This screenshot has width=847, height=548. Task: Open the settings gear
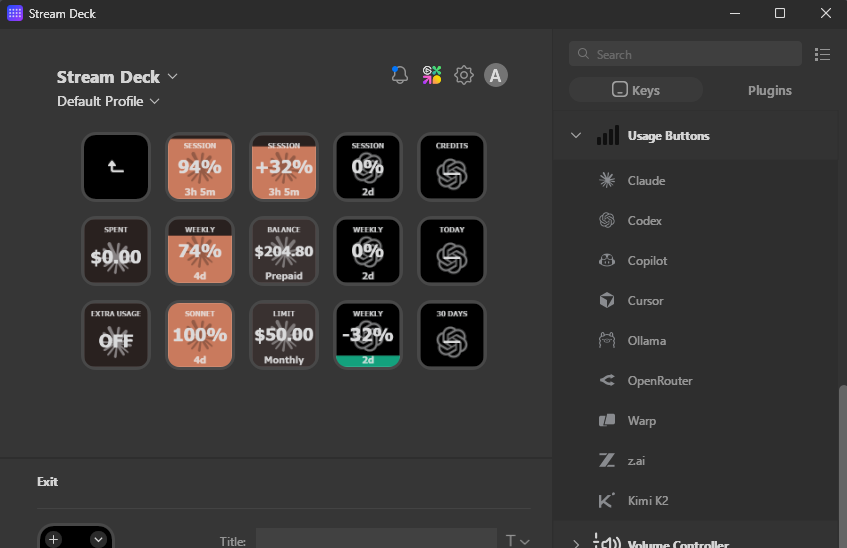coord(463,75)
